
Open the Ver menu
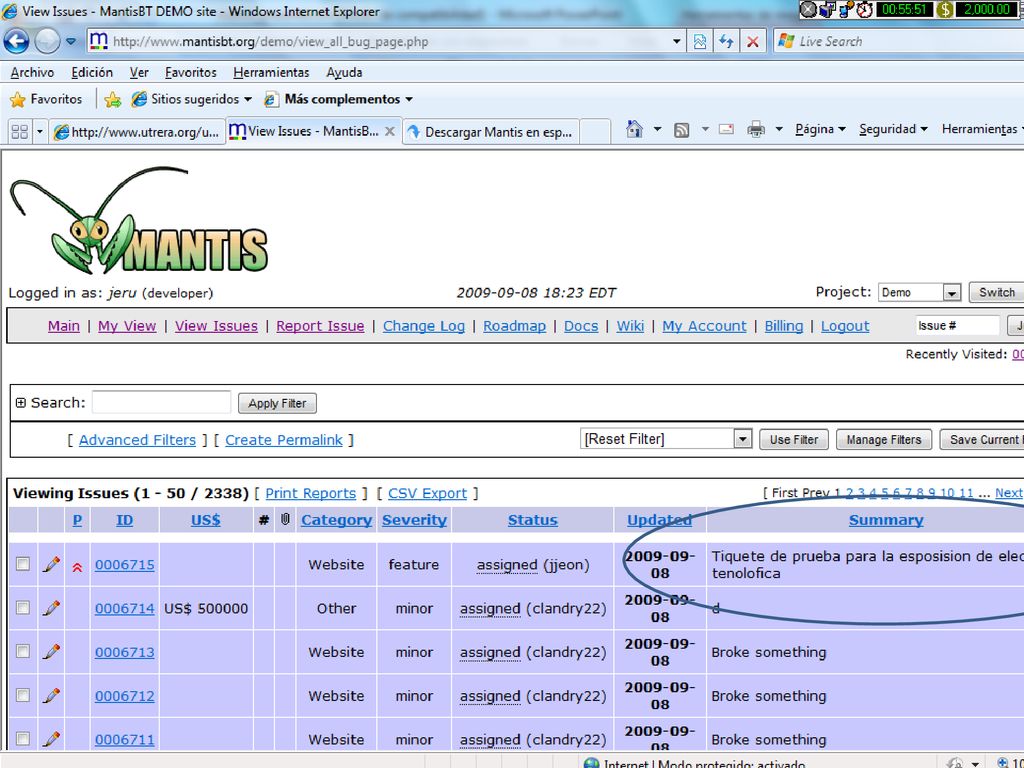tap(139, 72)
